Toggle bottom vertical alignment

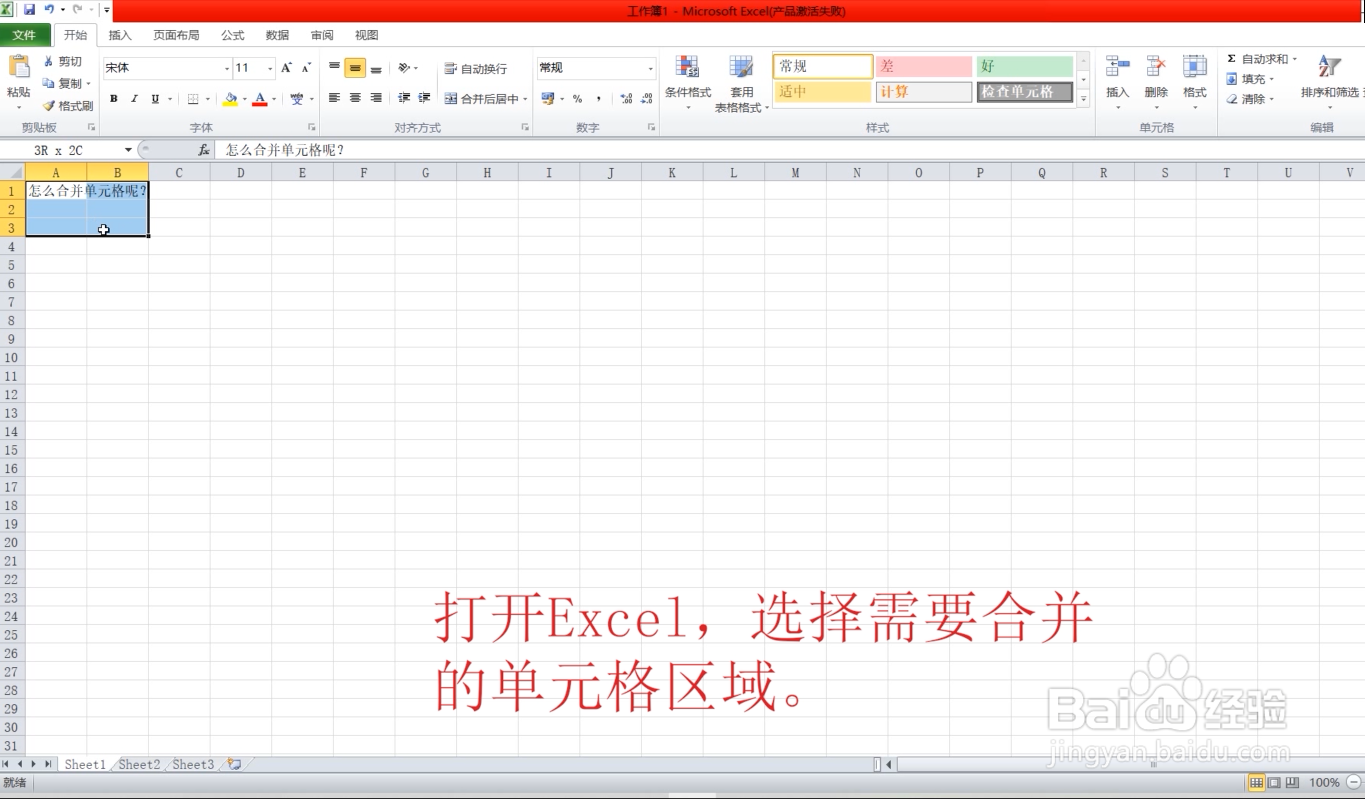coord(376,68)
